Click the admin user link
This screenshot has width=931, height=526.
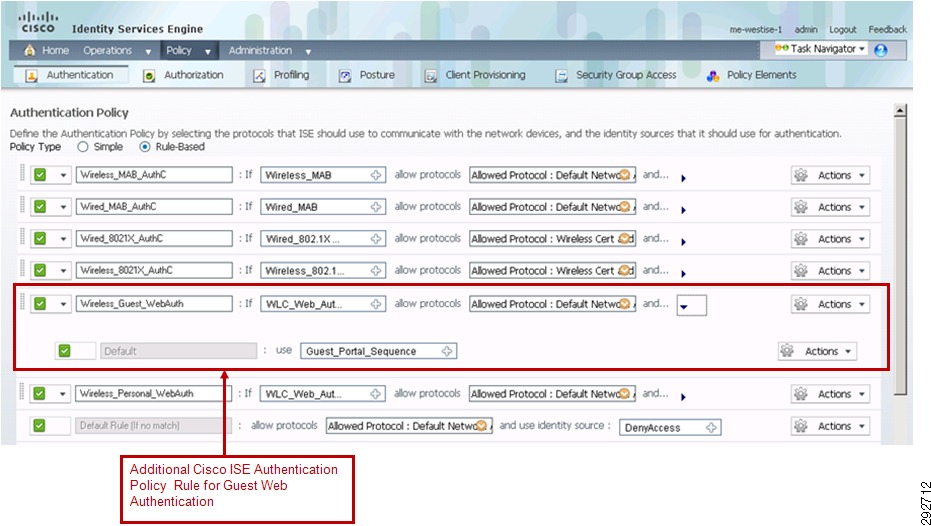coord(806,30)
